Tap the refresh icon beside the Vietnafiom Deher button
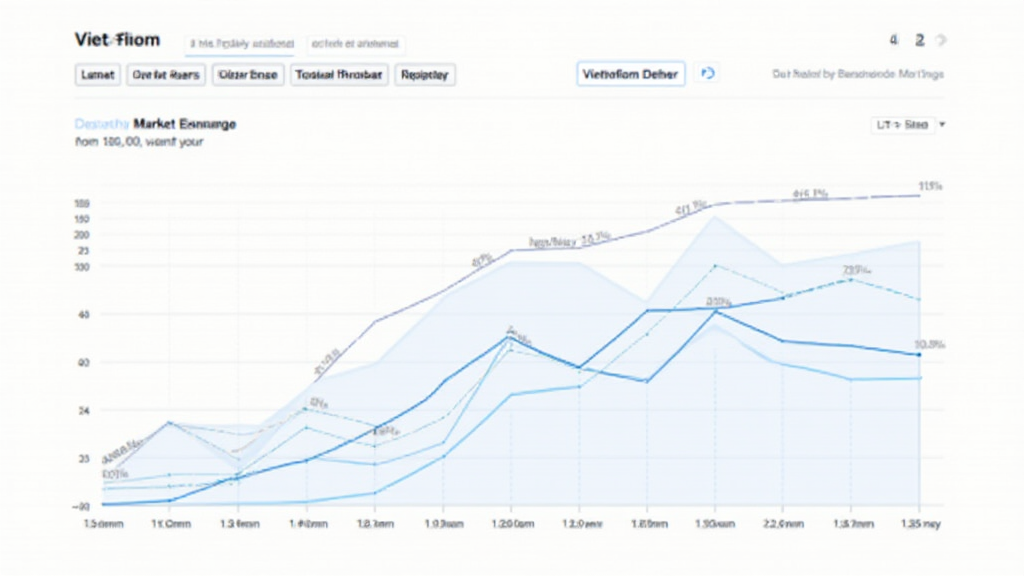The width and height of the screenshot is (1024, 576). click(710, 73)
